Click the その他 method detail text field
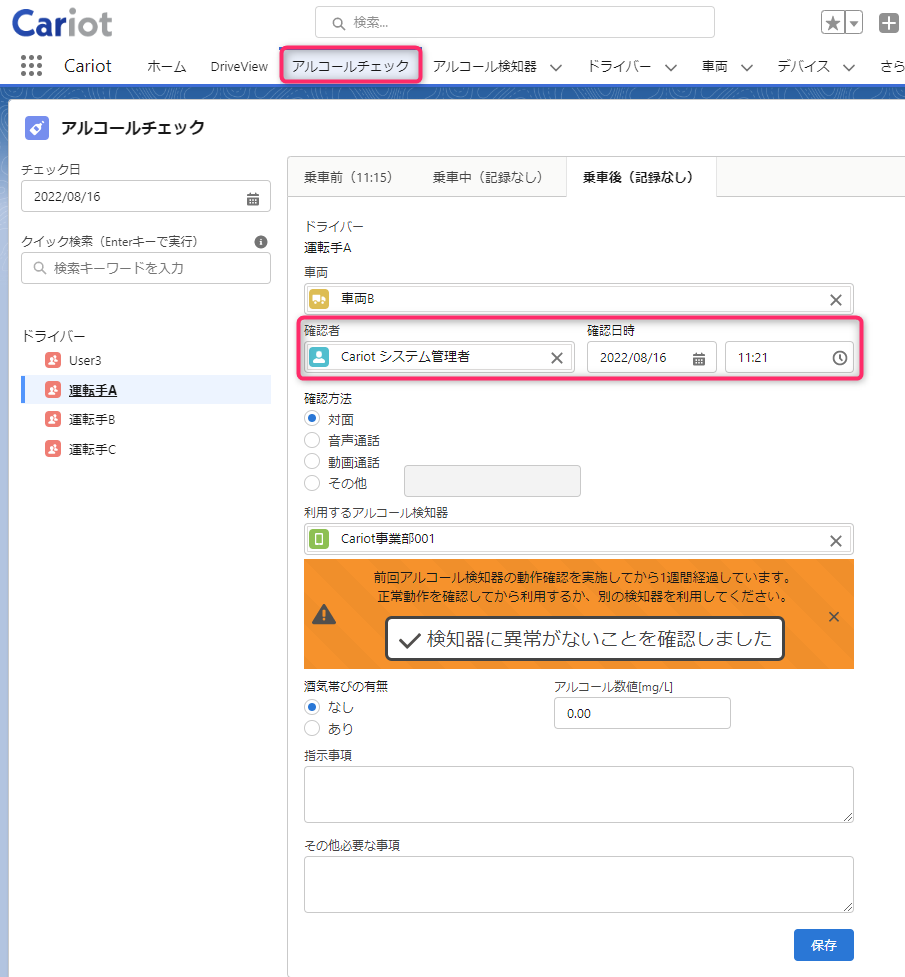Screen dimensions: 905x977 click(492, 481)
